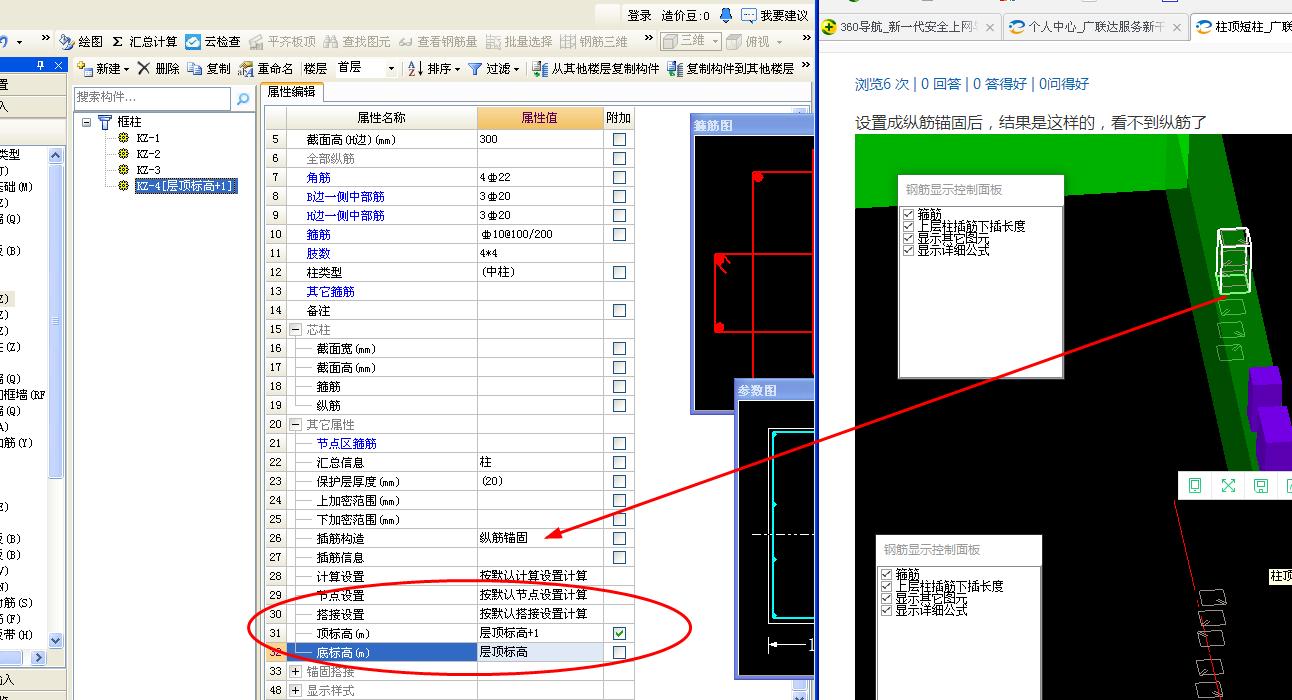Check 附加 box for 角筋 row
This screenshot has width=1292, height=700.
(x=620, y=177)
